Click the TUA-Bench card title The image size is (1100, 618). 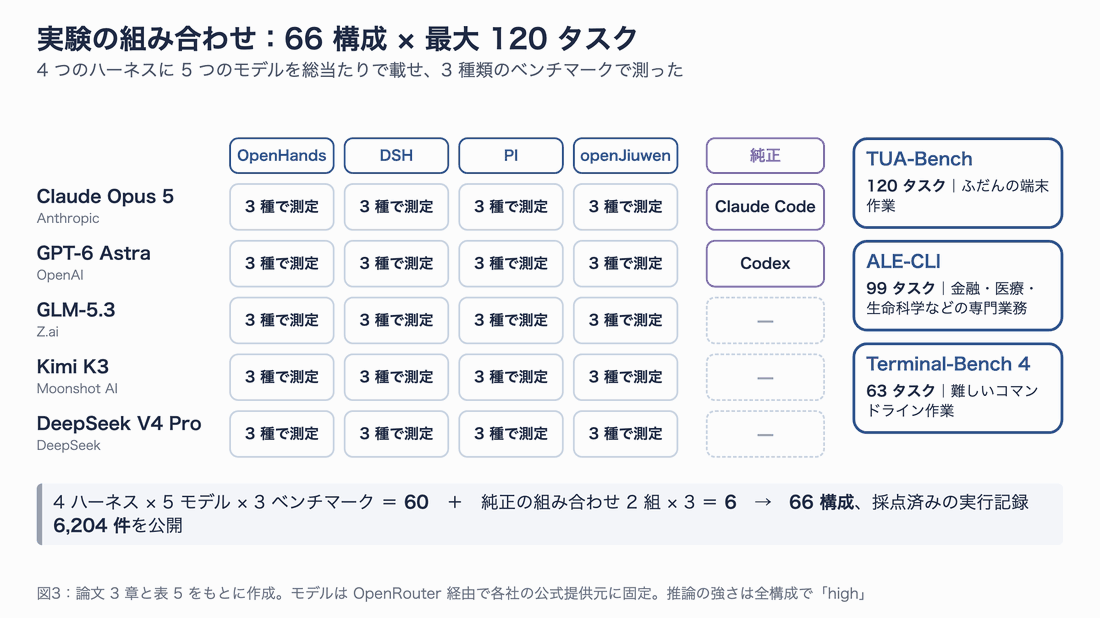coord(919,159)
